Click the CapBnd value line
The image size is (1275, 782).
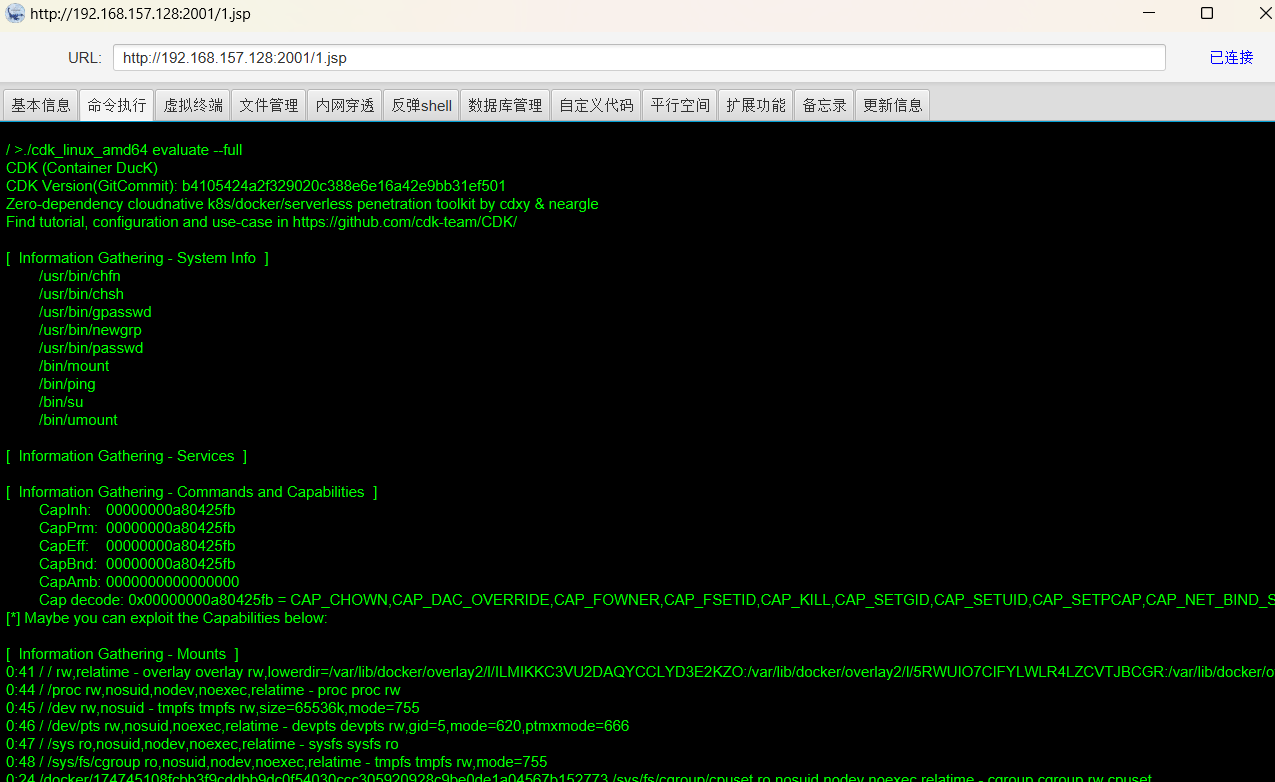tap(137, 564)
